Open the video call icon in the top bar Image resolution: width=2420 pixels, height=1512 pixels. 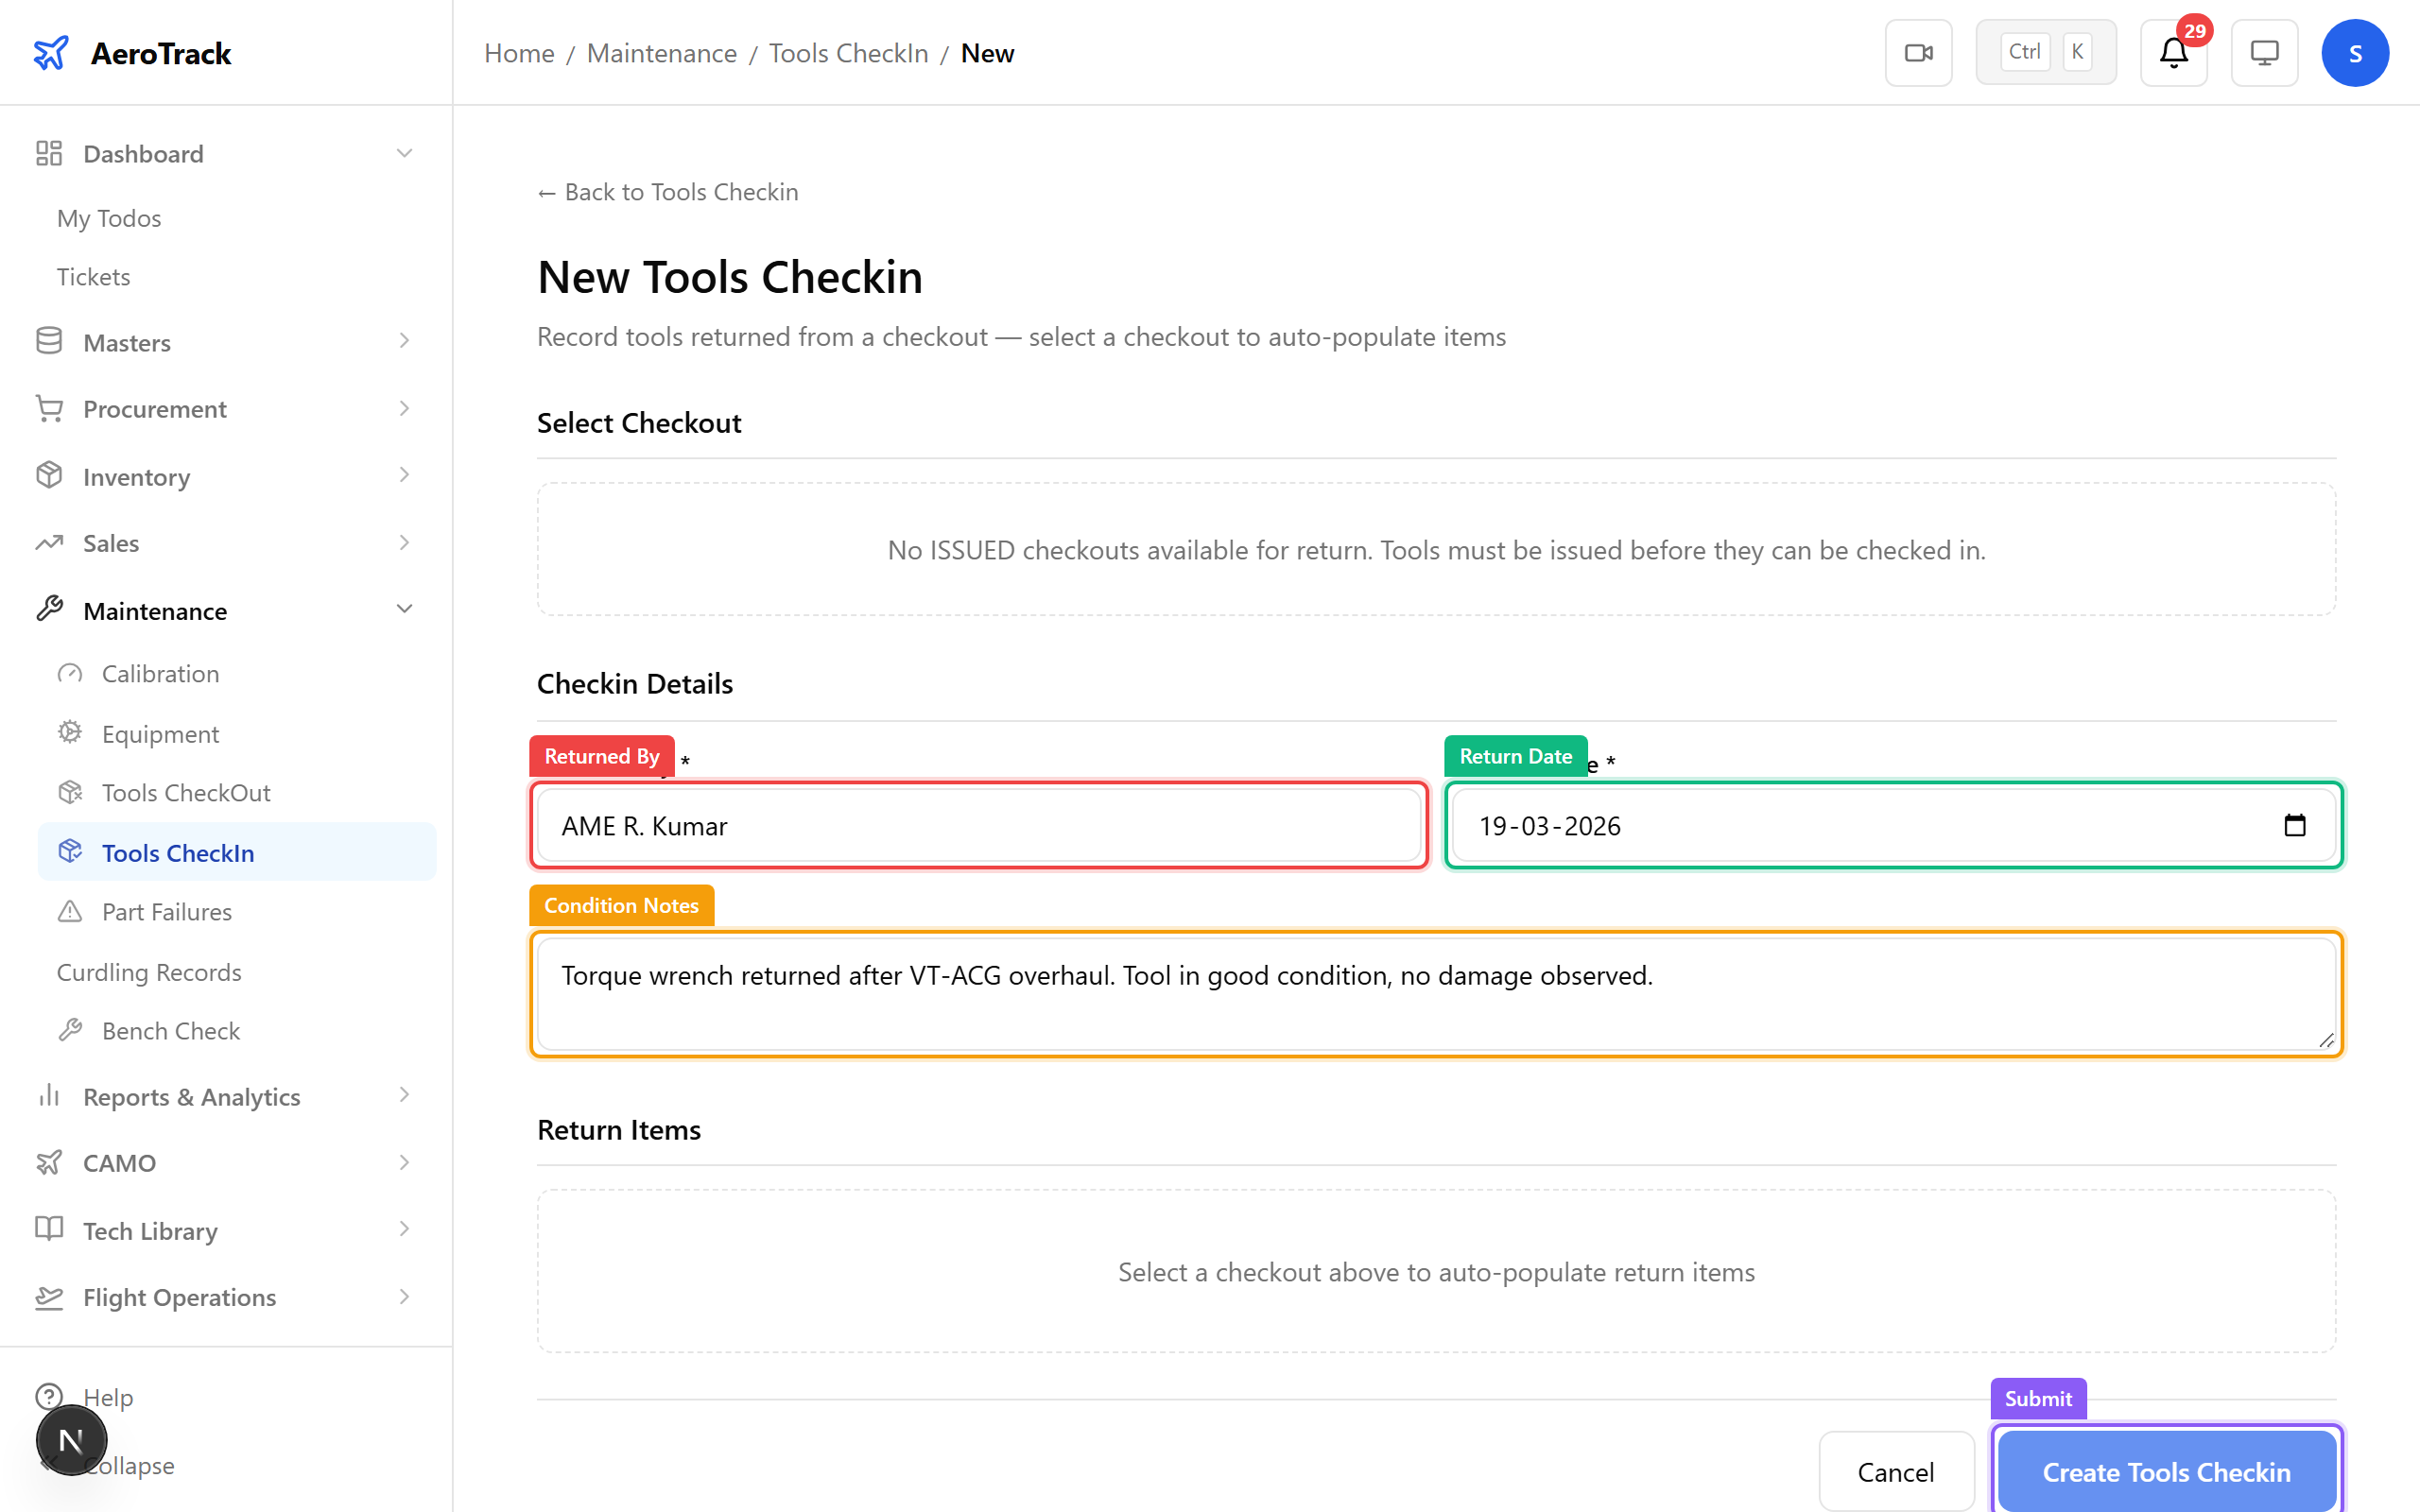(x=1918, y=52)
